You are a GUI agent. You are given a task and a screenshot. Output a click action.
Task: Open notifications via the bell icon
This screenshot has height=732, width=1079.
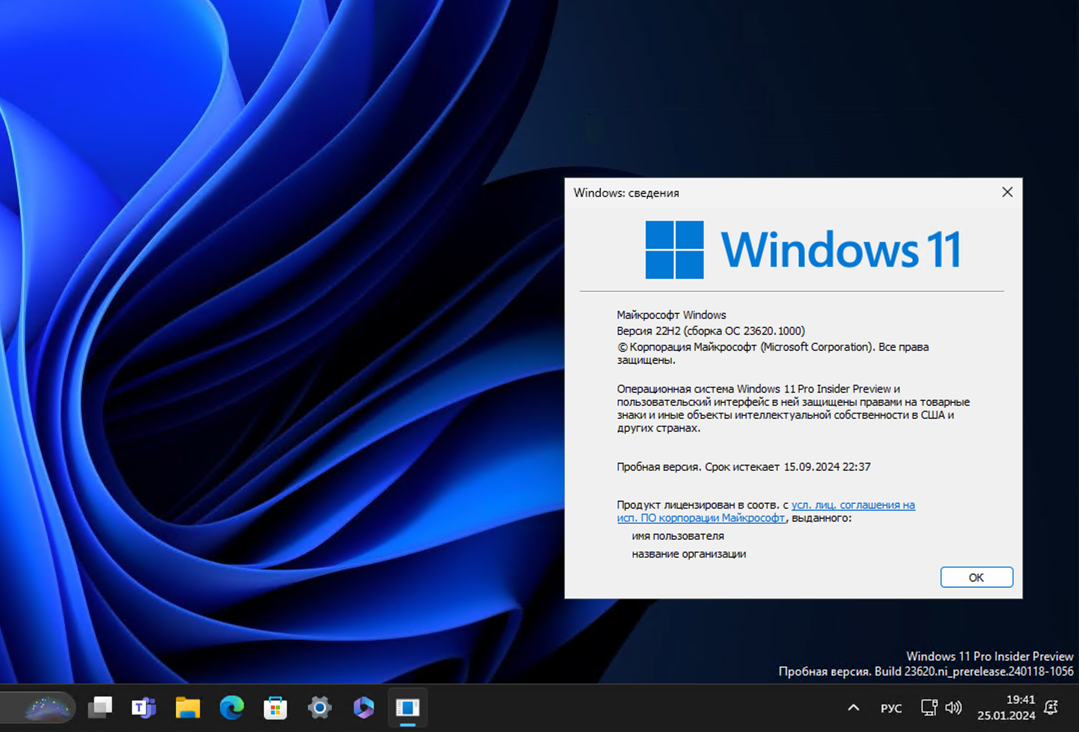click(x=1050, y=708)
